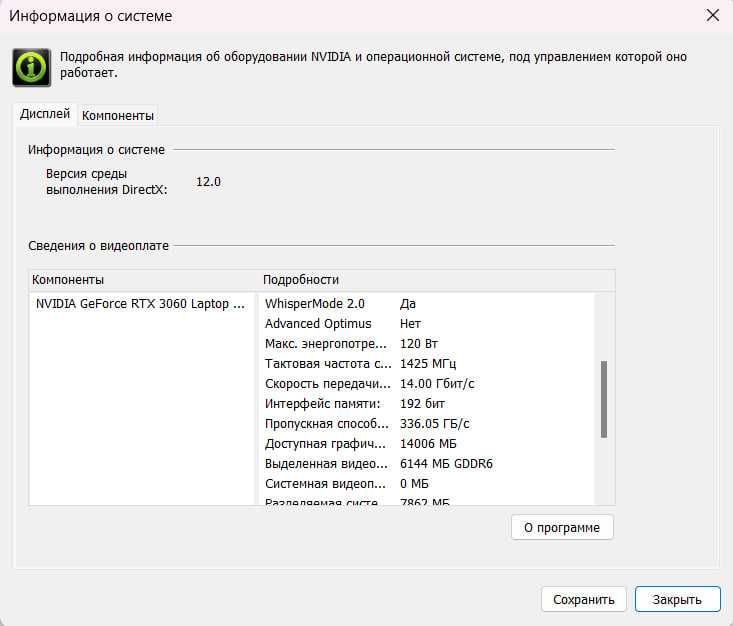Click the green NVIDIA info icon
The width and height of the screenshot is (733, 626).
31,67
